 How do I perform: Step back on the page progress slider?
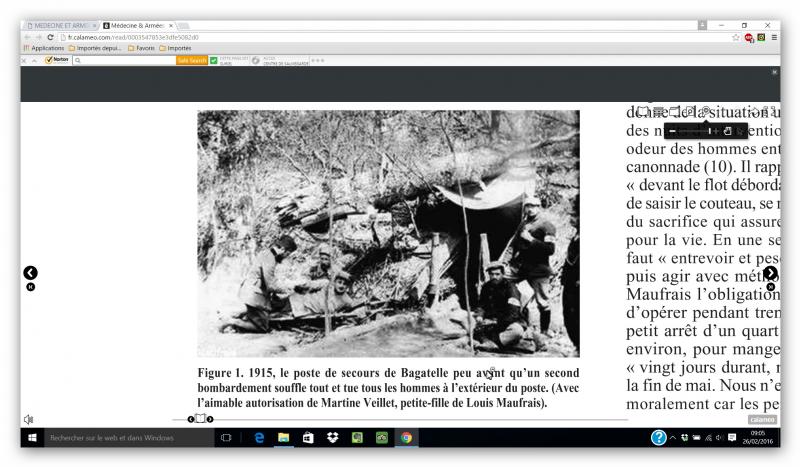(191, 419)
